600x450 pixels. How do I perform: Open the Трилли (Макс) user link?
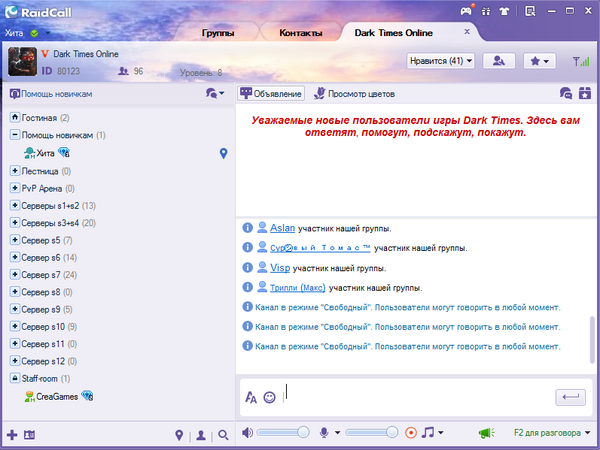pos(298,288)
